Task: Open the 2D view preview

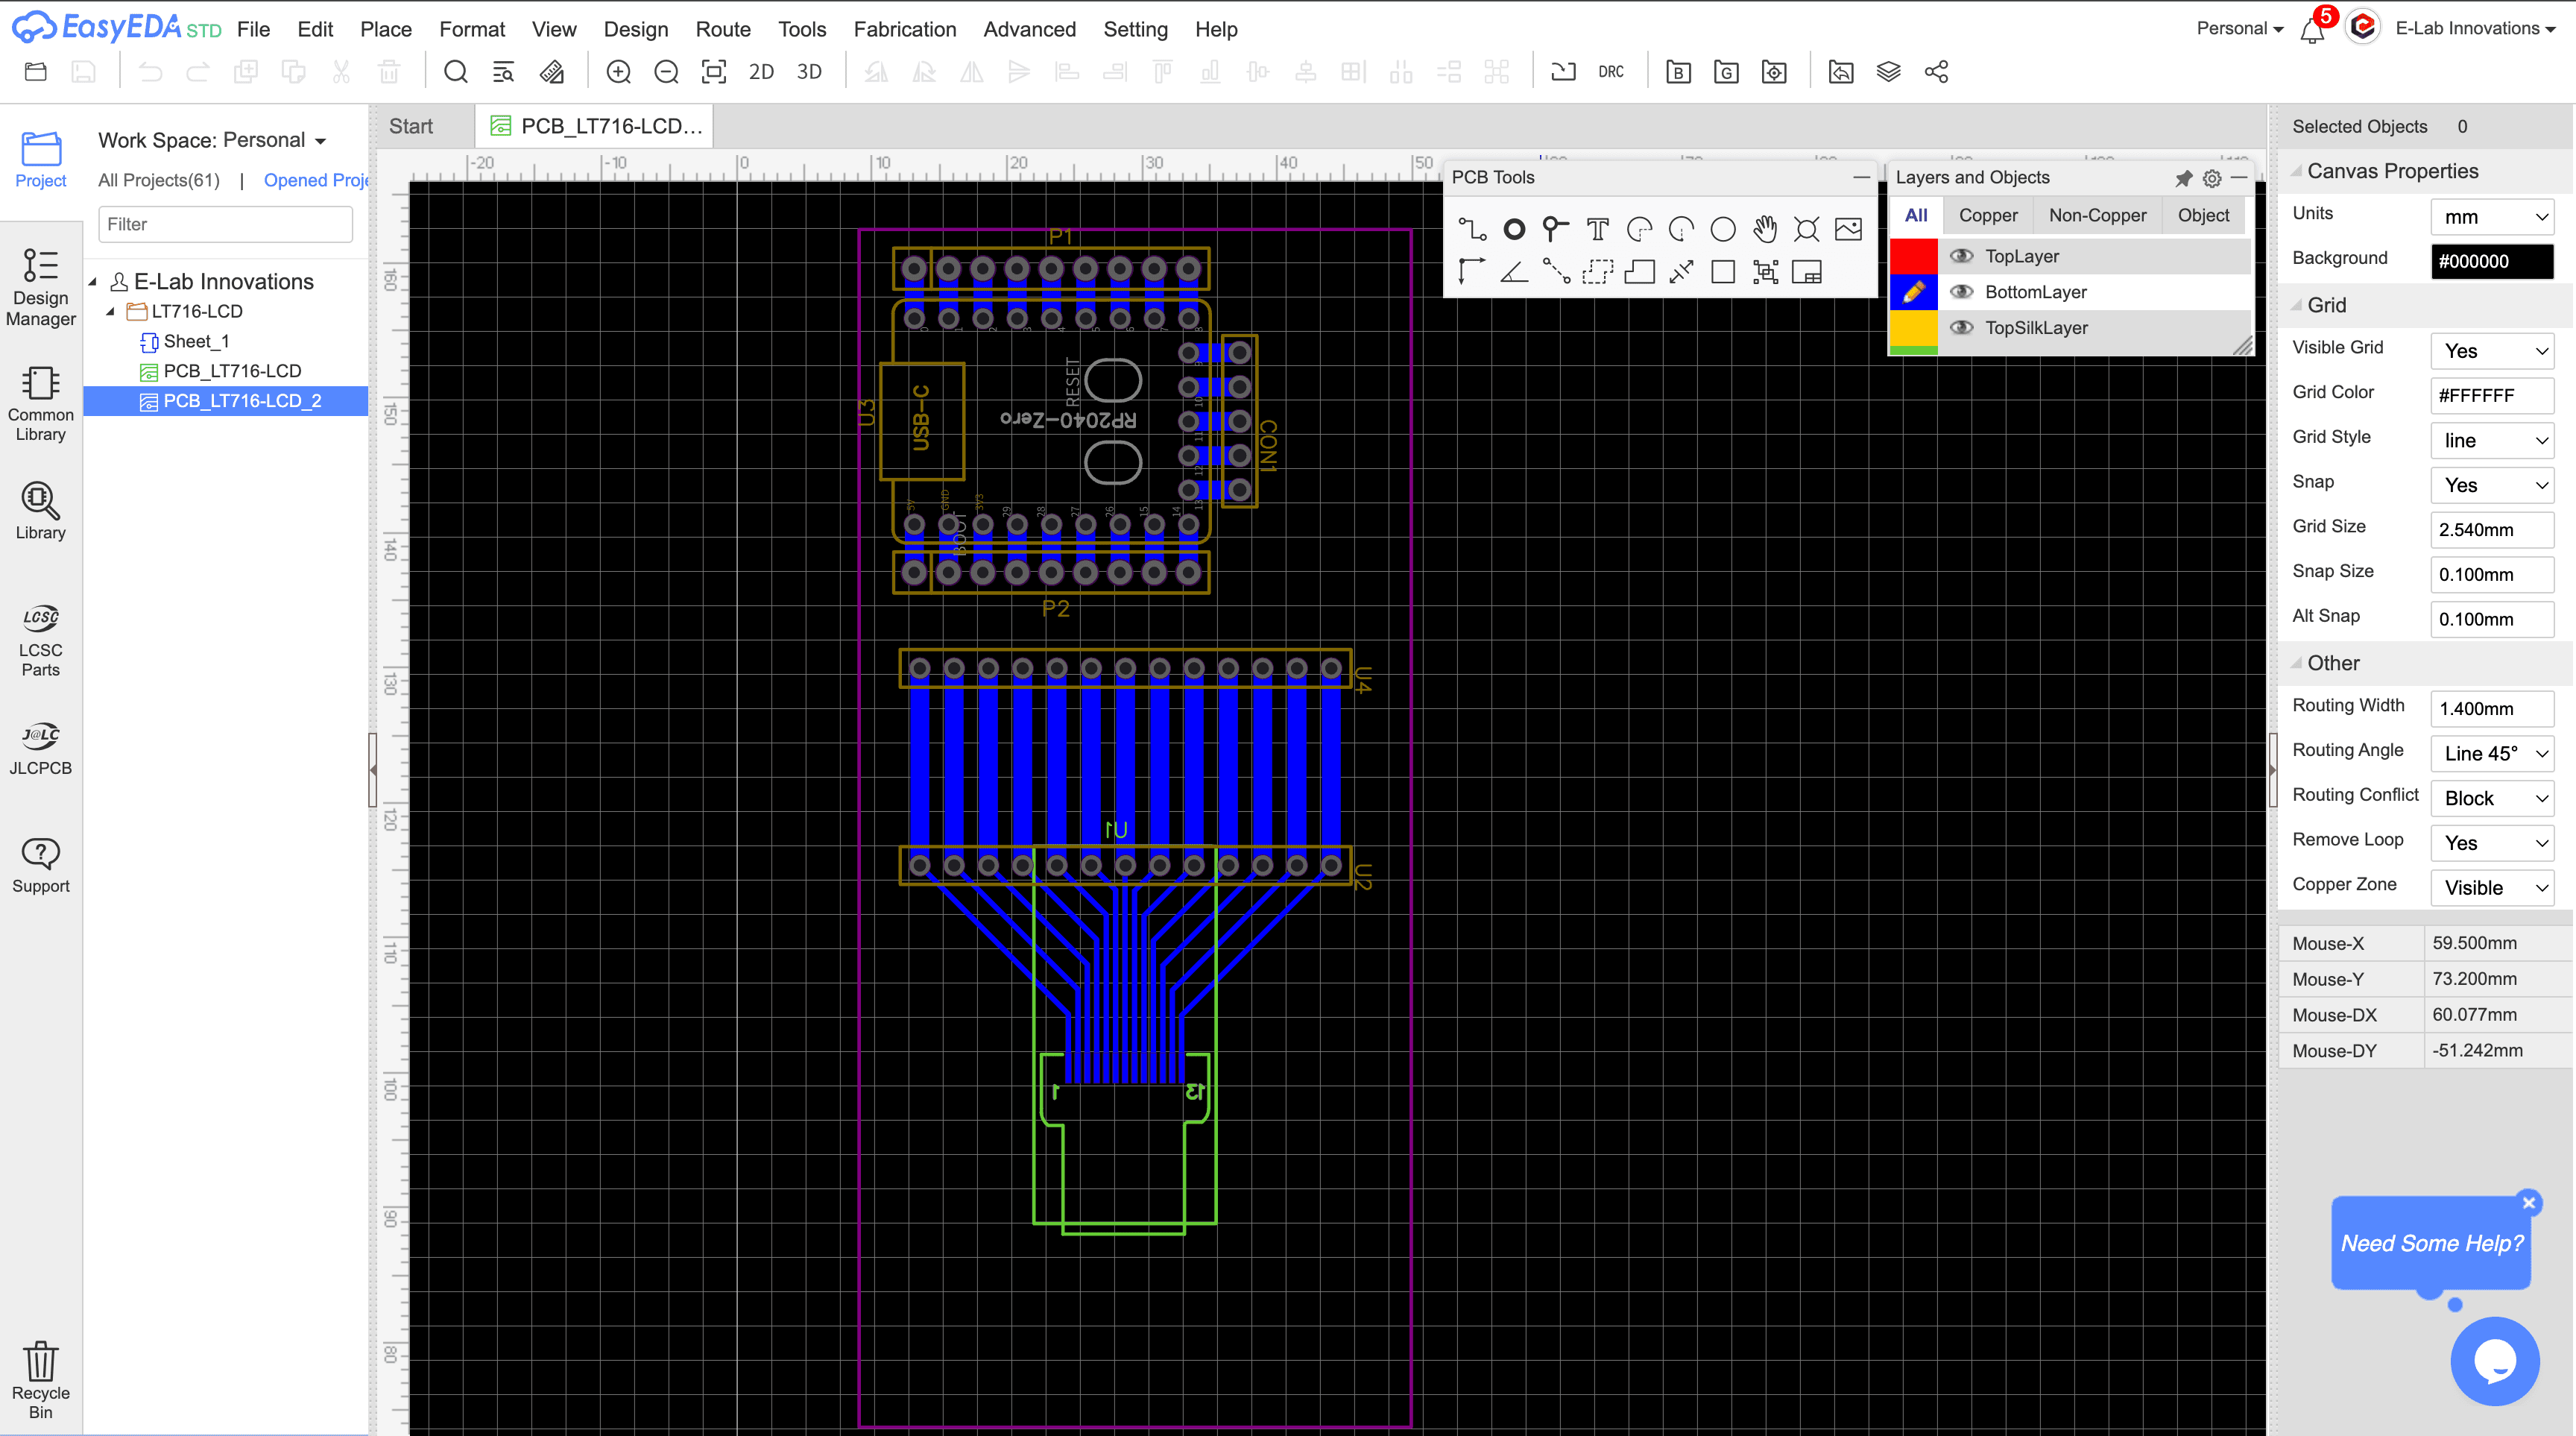Action: tap(761, 72)
